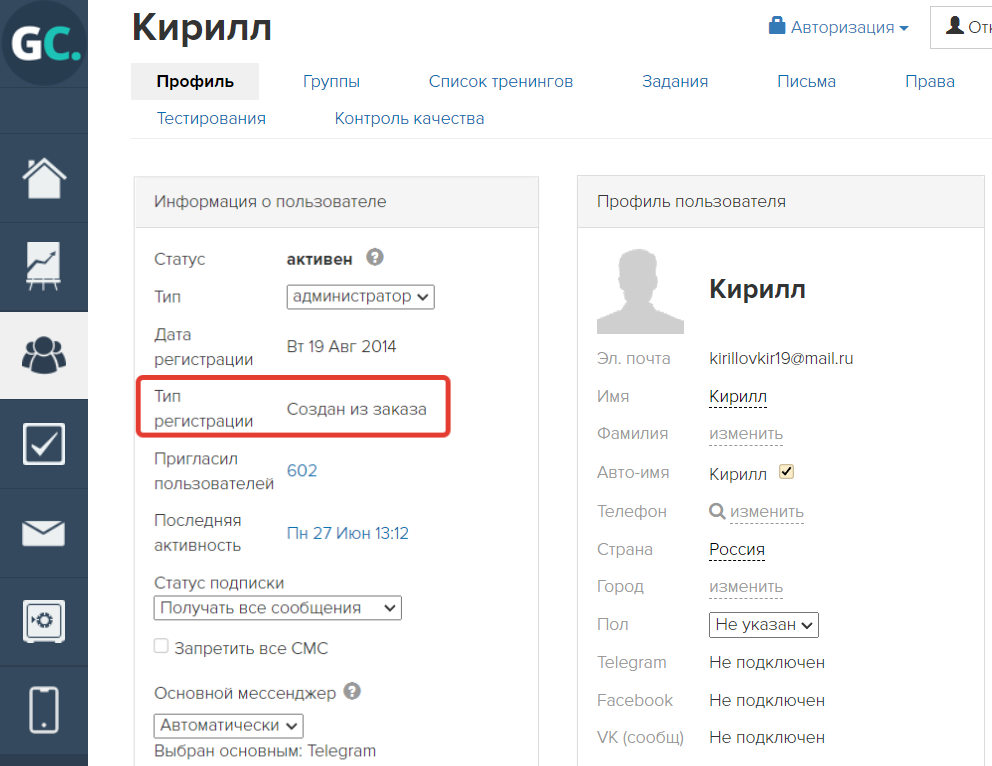Open the Пол Не указан dropdown
Viewport: 992px width, 766px height.
click(764, 625)
